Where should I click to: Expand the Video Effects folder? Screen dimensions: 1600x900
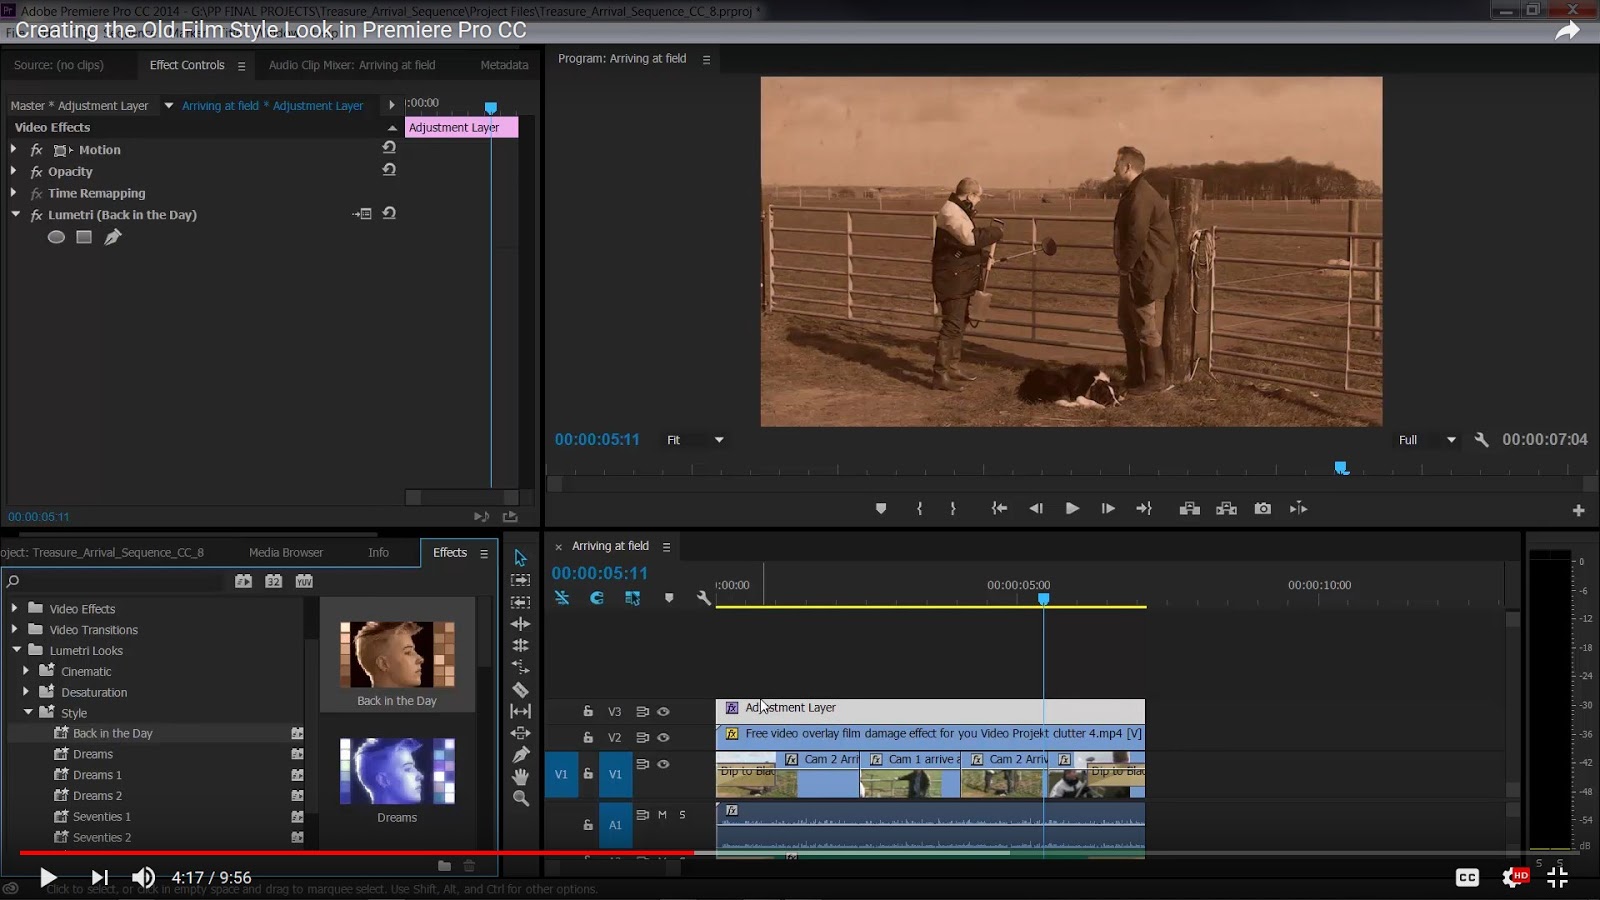point(14,608)
